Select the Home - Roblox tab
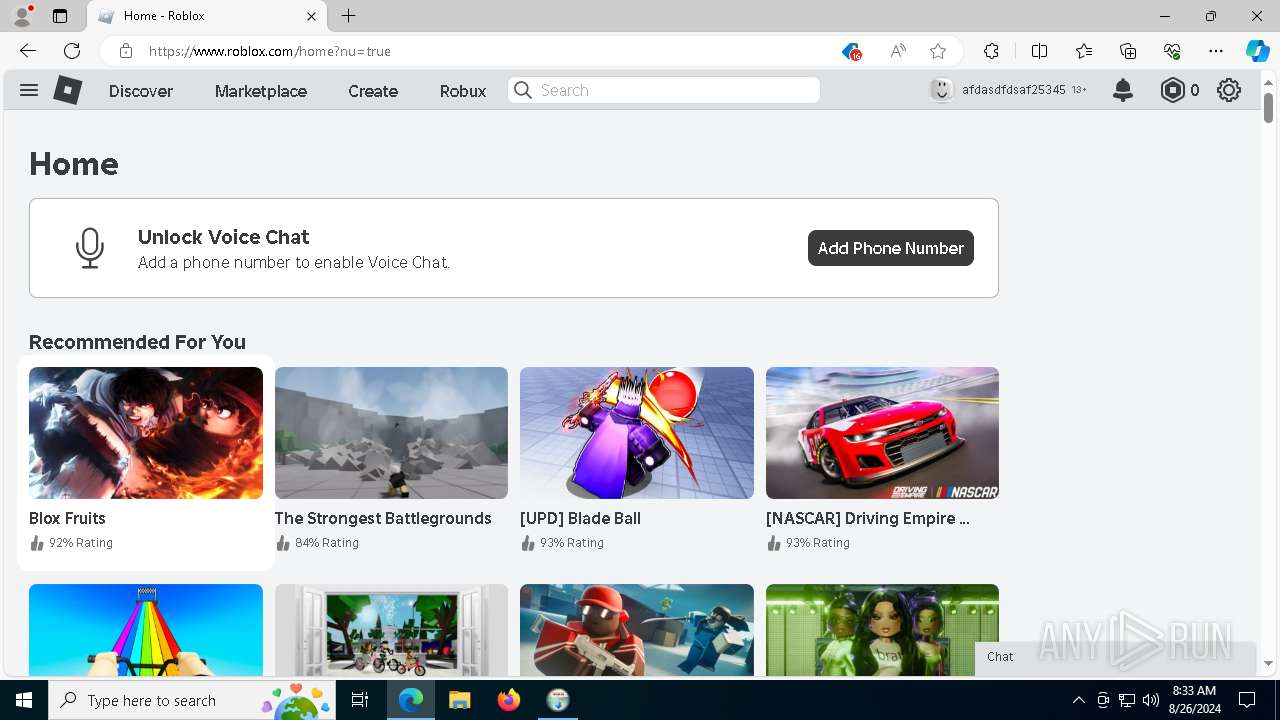1280x720 pixels. pyautogui.click(x=207, y=16)
